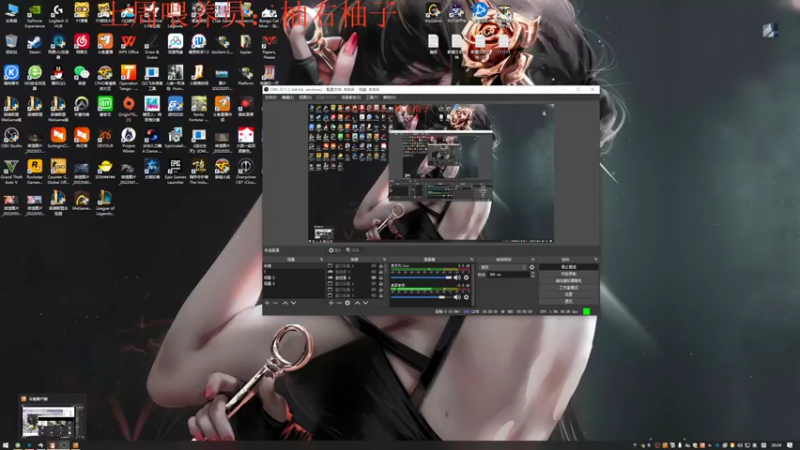
Task: Open the OBS Scene Collection (场景集合) menu
Action: coord(351,97)
